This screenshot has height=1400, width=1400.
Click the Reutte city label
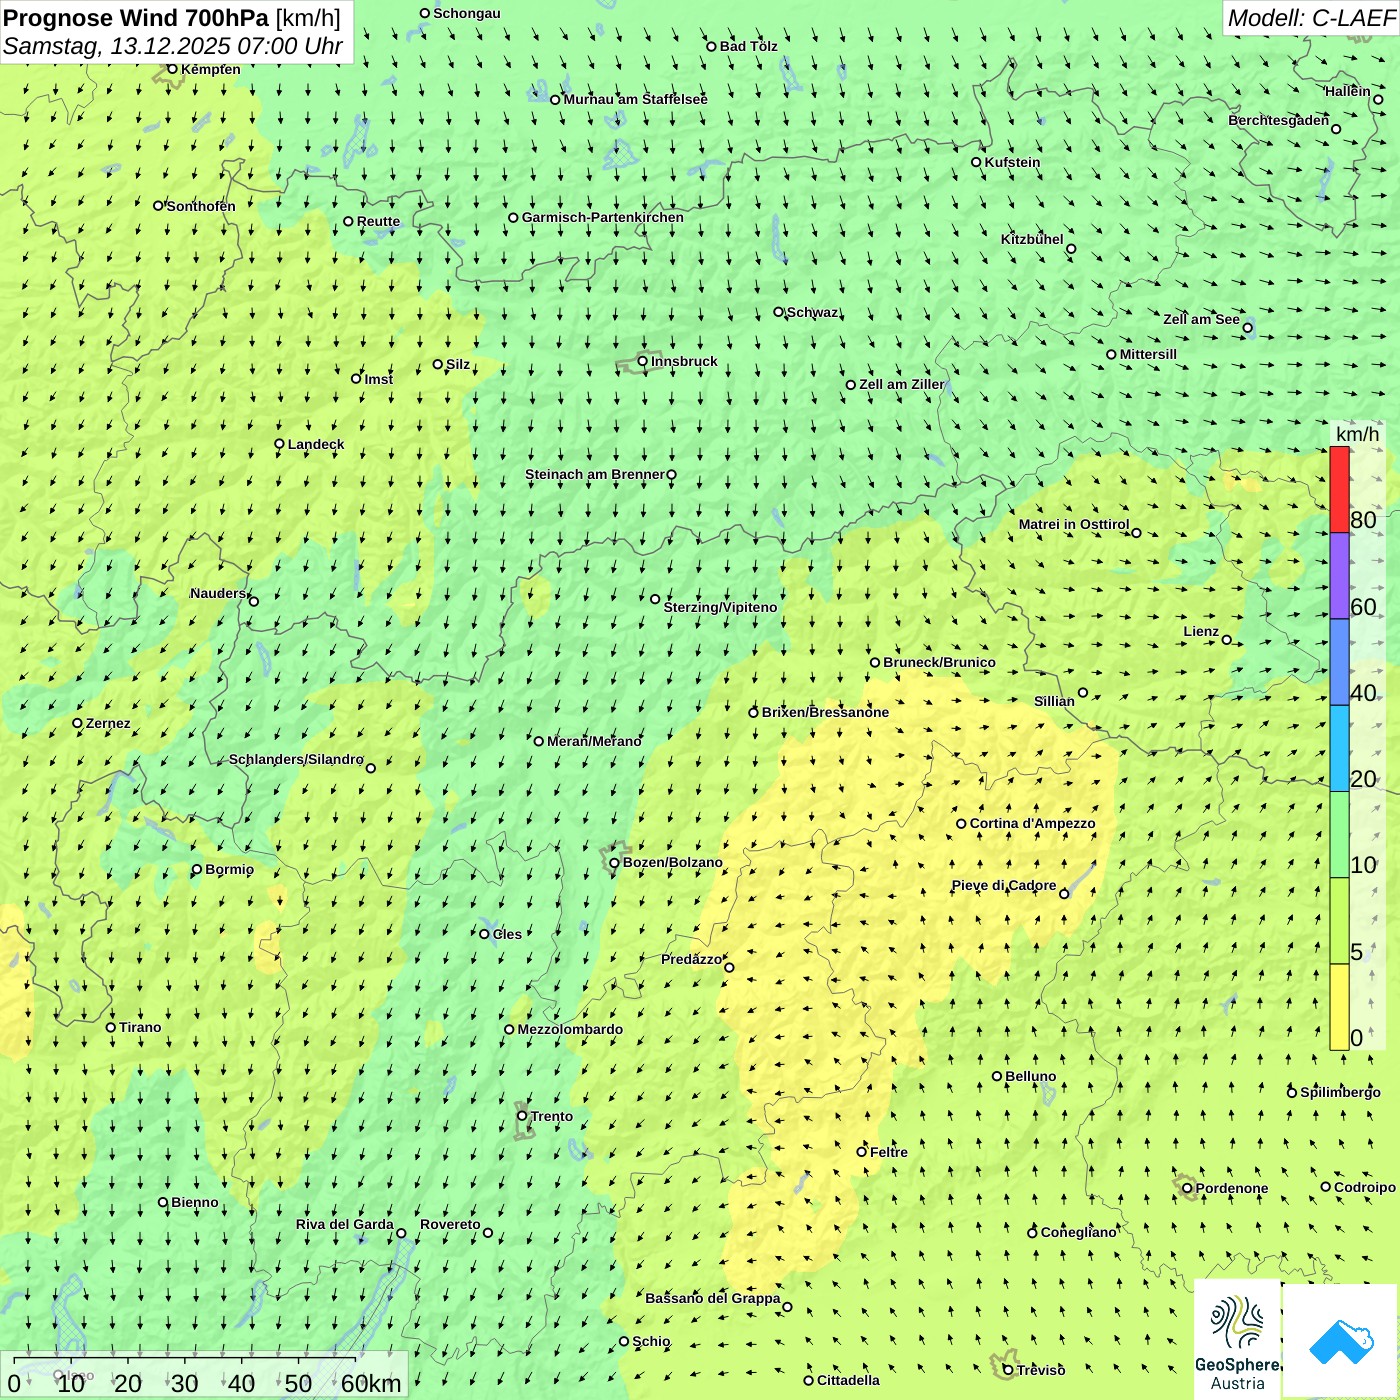(x=378, y=221)
